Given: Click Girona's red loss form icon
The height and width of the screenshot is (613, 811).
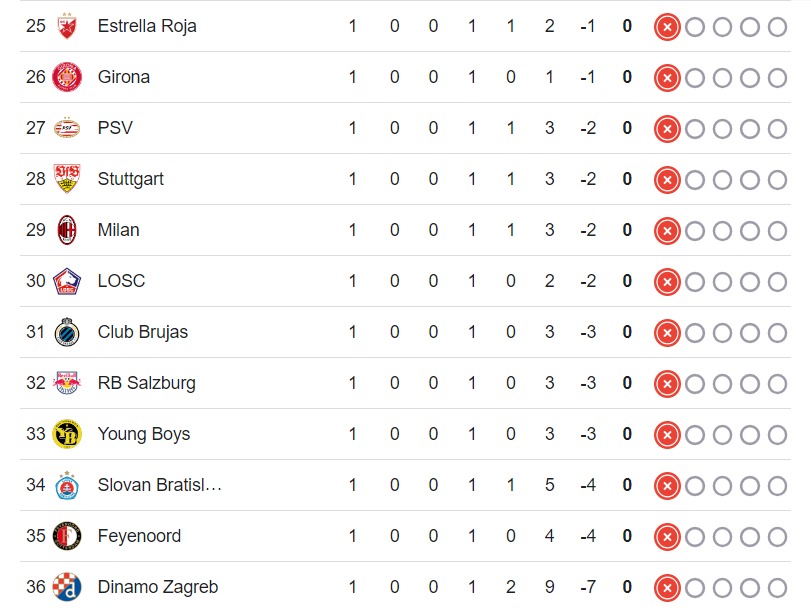Looking at the screenshot, I should pyautogui.click(x=667, y=77).
